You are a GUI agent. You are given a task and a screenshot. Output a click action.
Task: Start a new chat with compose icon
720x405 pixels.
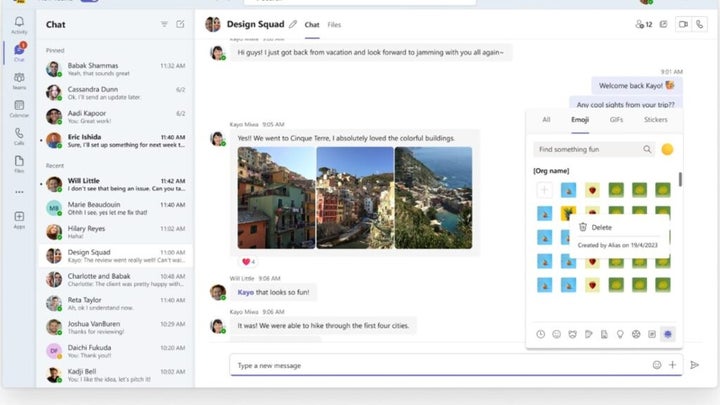pyautogui.click(x=180, y=24)
